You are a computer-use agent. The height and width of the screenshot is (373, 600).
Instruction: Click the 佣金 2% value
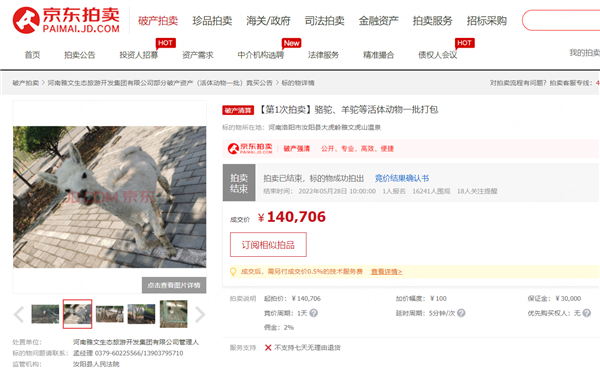click(x=289, y=327)
